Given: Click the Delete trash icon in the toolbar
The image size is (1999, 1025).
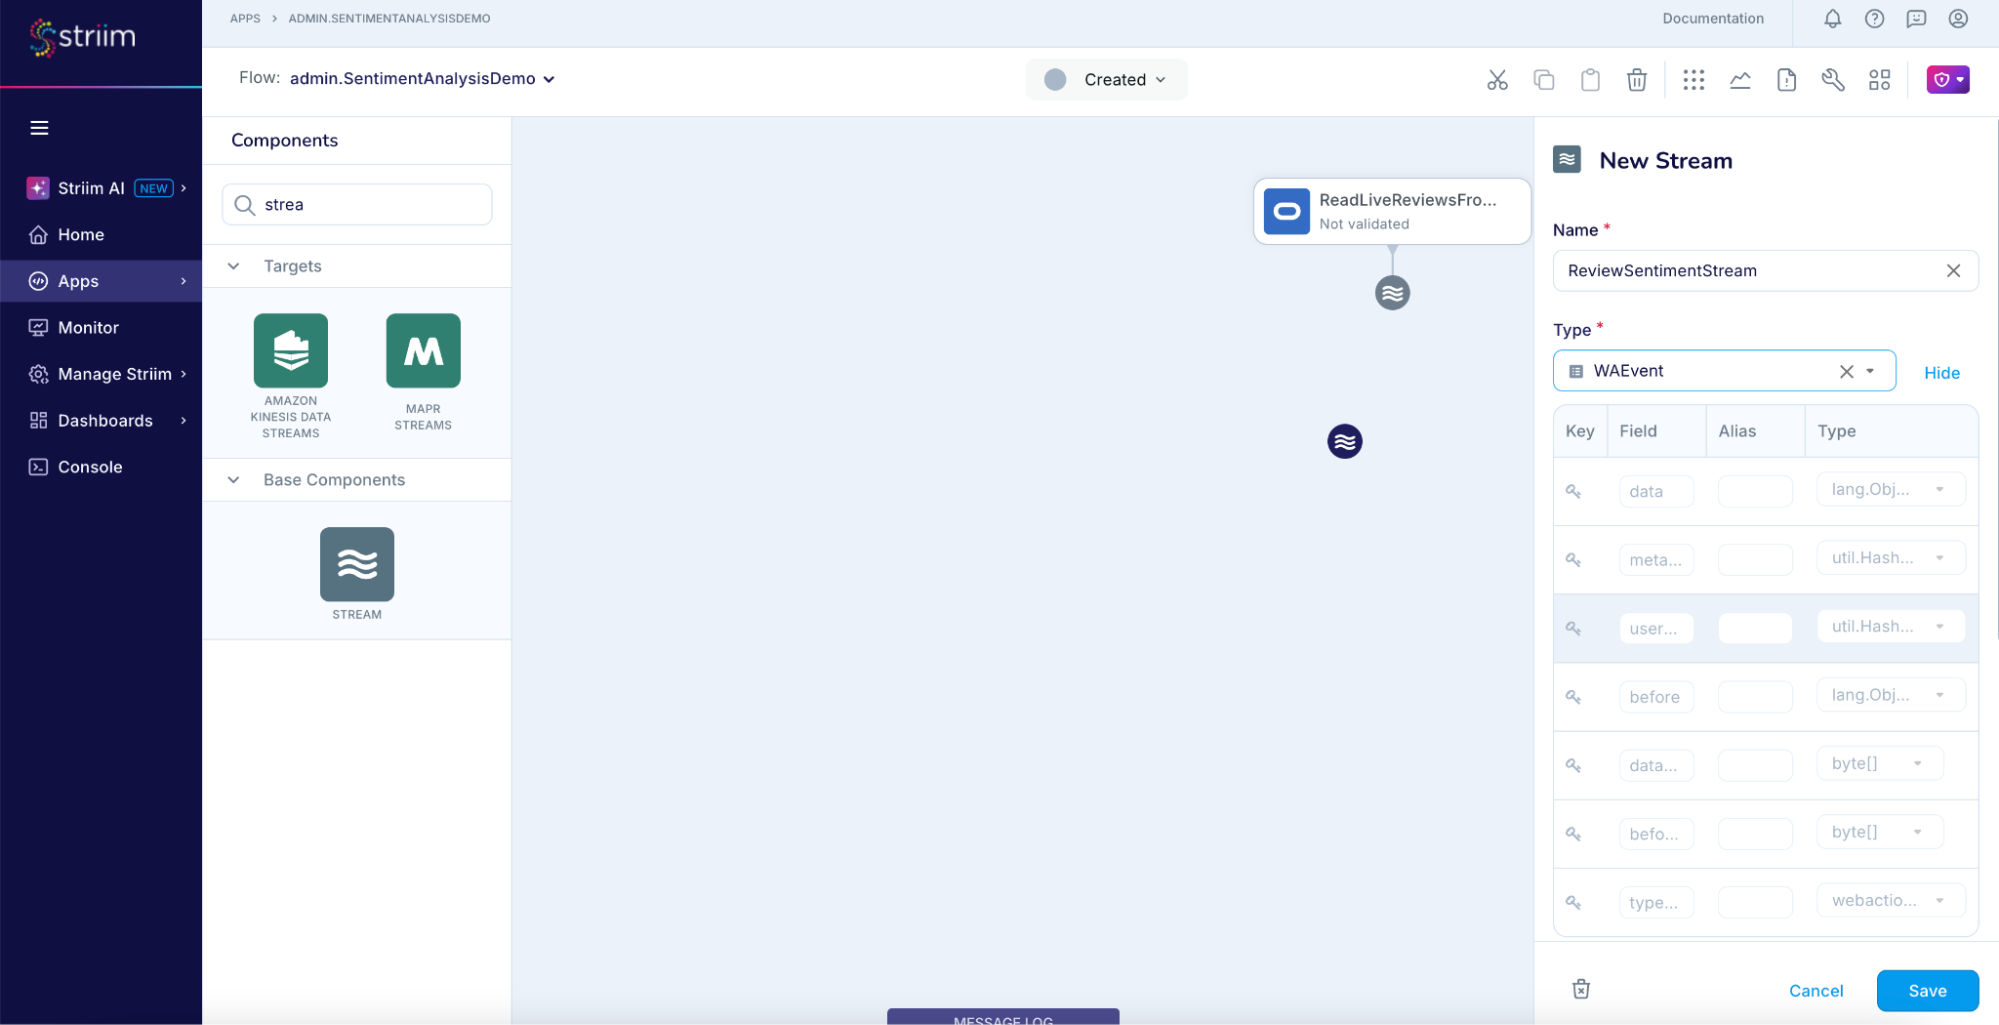Looking at the screenshot, I should [x=1637, y=80].
